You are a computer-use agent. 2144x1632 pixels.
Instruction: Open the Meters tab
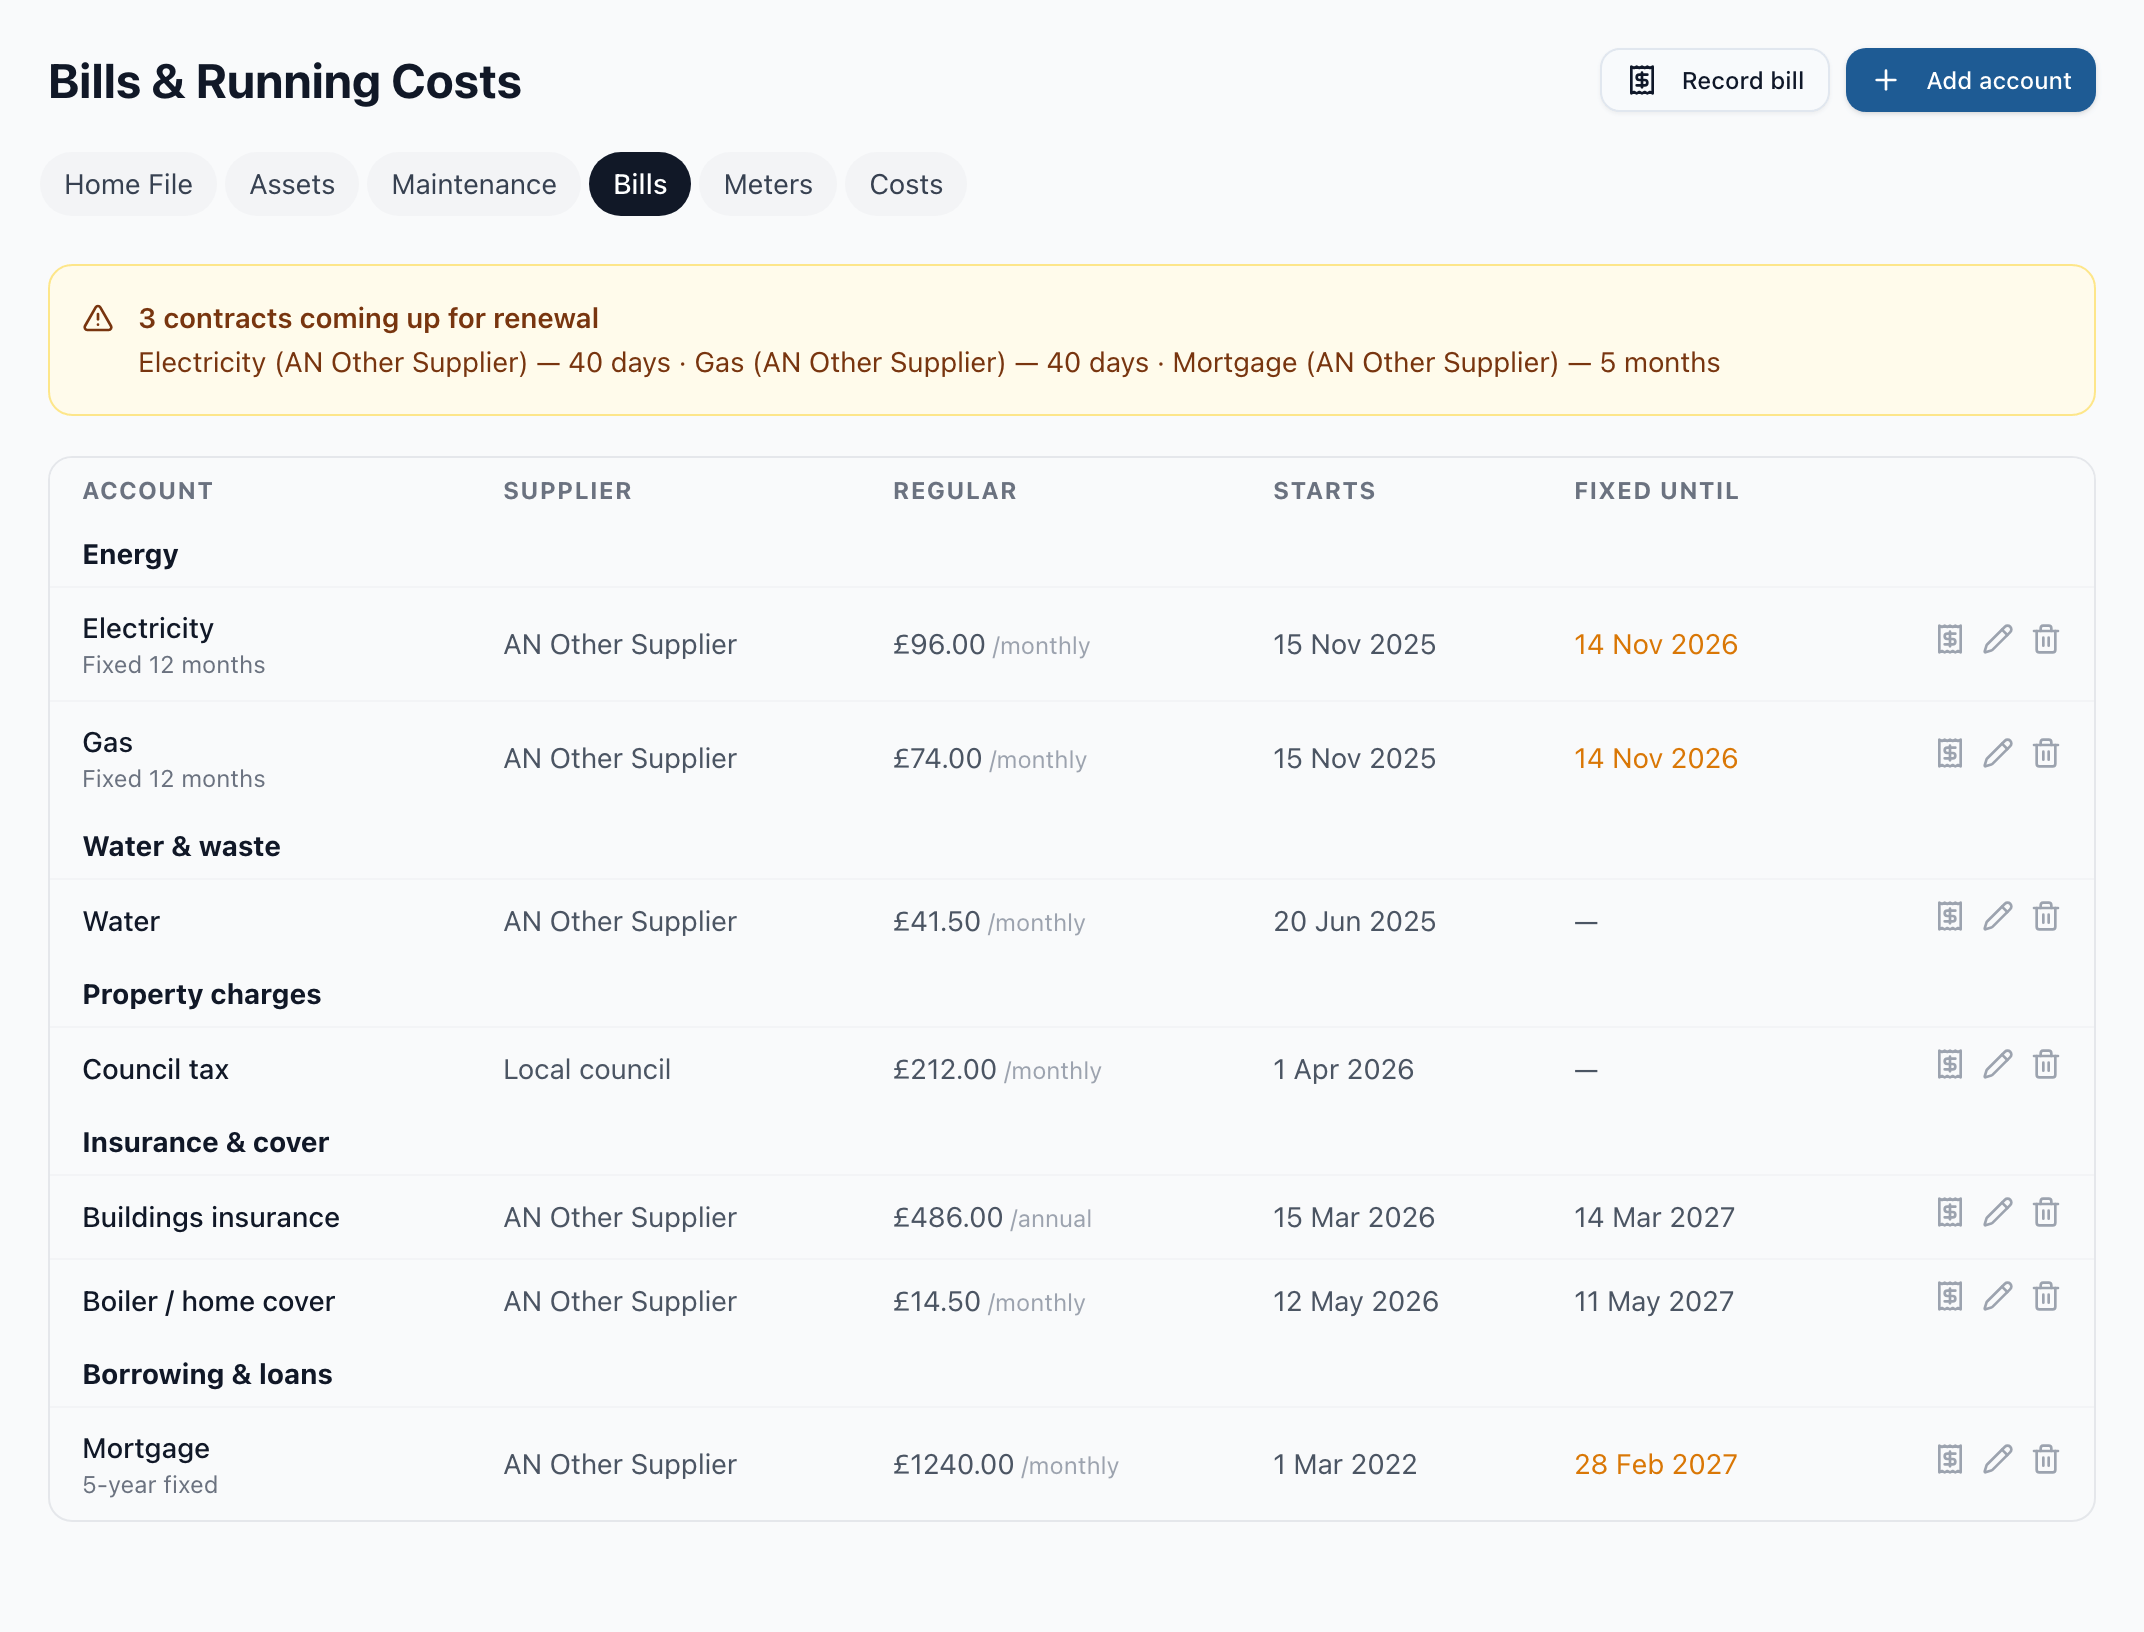click(768, 184)
